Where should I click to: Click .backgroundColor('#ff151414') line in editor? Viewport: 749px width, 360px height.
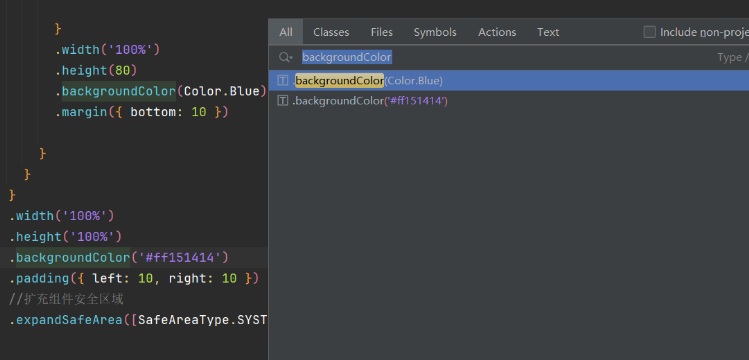119,258
